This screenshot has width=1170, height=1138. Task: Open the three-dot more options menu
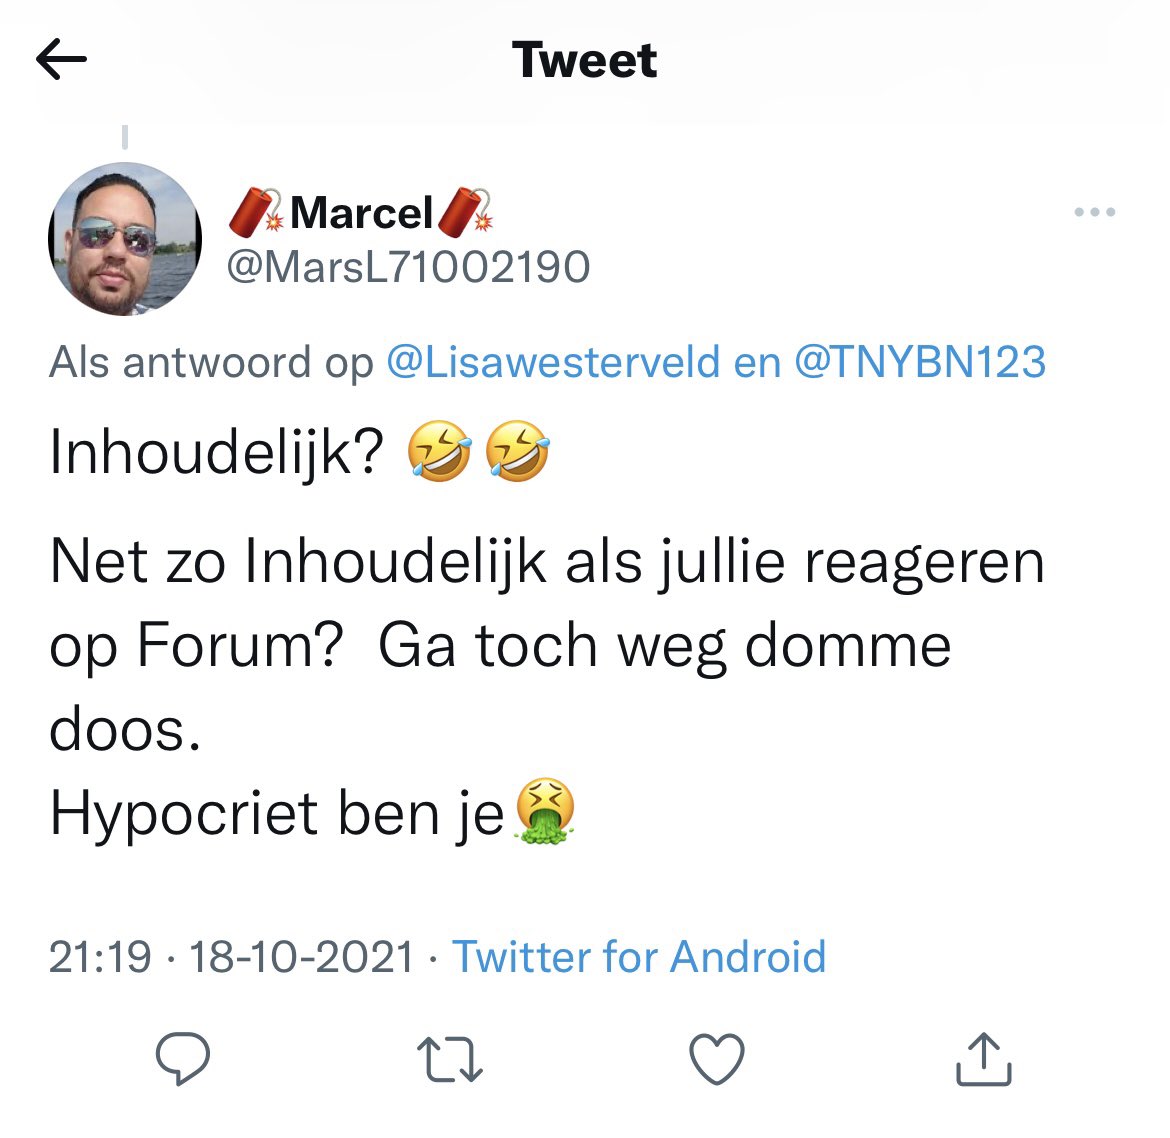[x=1095, y=212]
